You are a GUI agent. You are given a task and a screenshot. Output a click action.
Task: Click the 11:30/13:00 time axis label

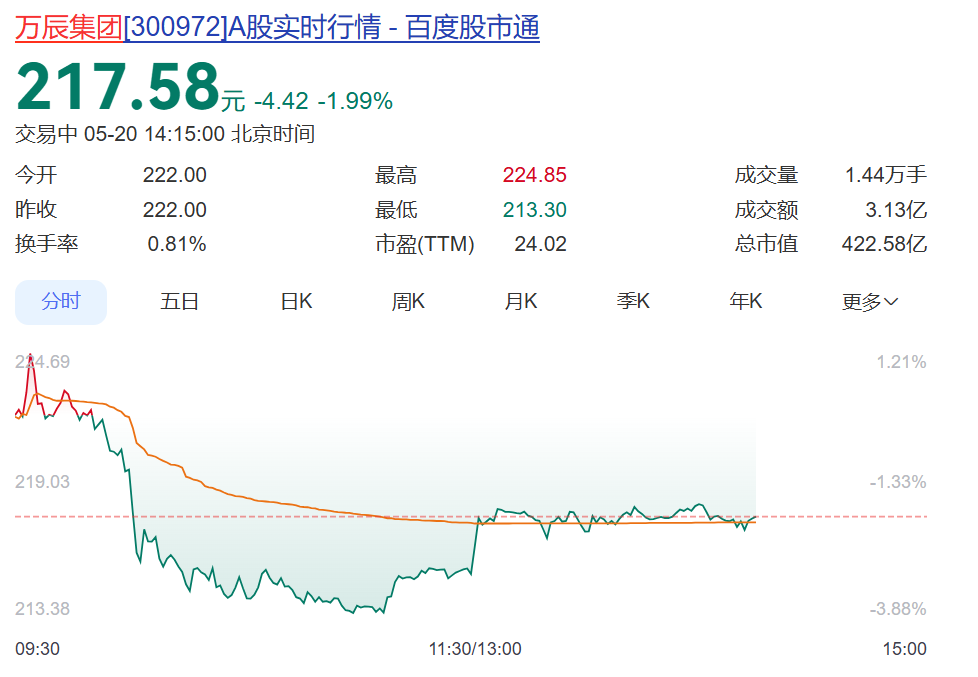coord(475,649)
